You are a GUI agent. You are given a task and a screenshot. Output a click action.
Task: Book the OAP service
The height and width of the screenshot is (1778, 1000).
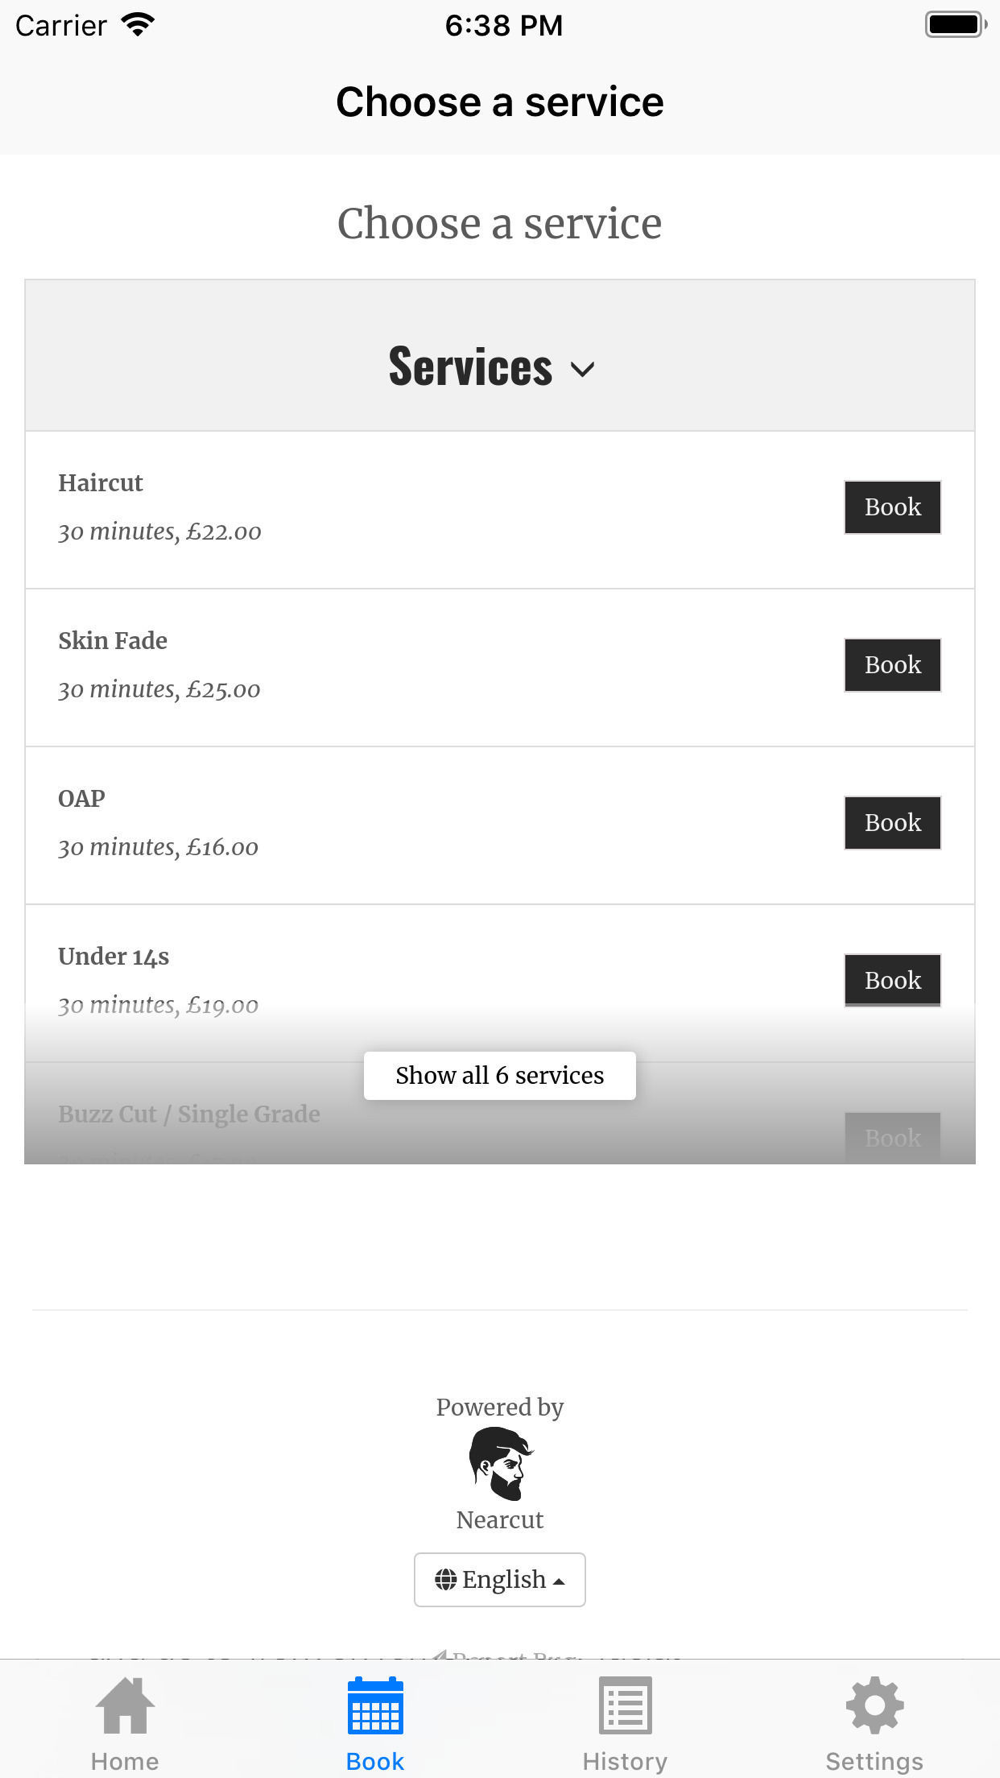(892, 823)
